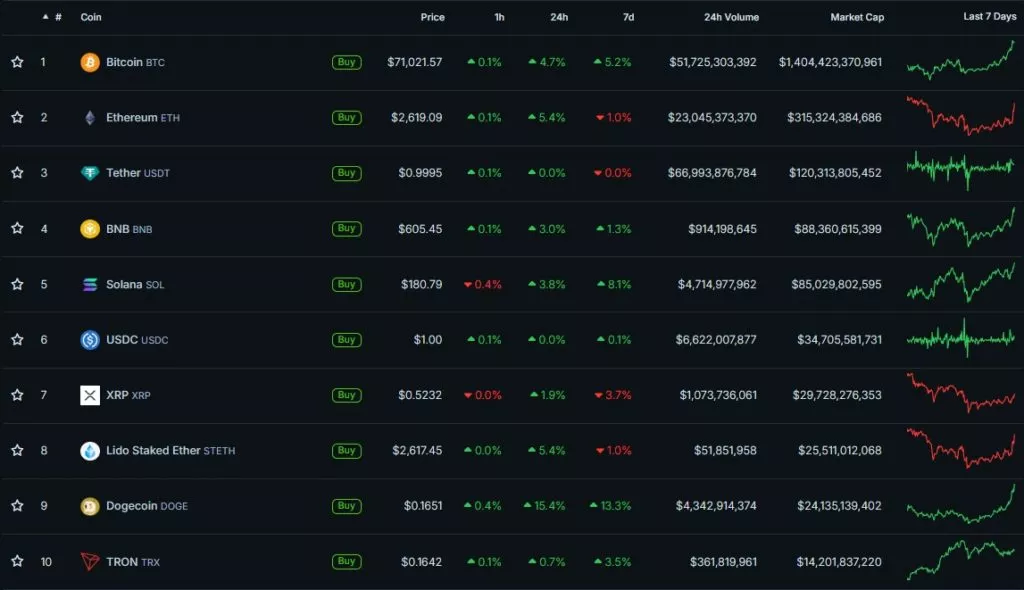
Task: Favorite Ethereum with its star
Action: [17, 118]
